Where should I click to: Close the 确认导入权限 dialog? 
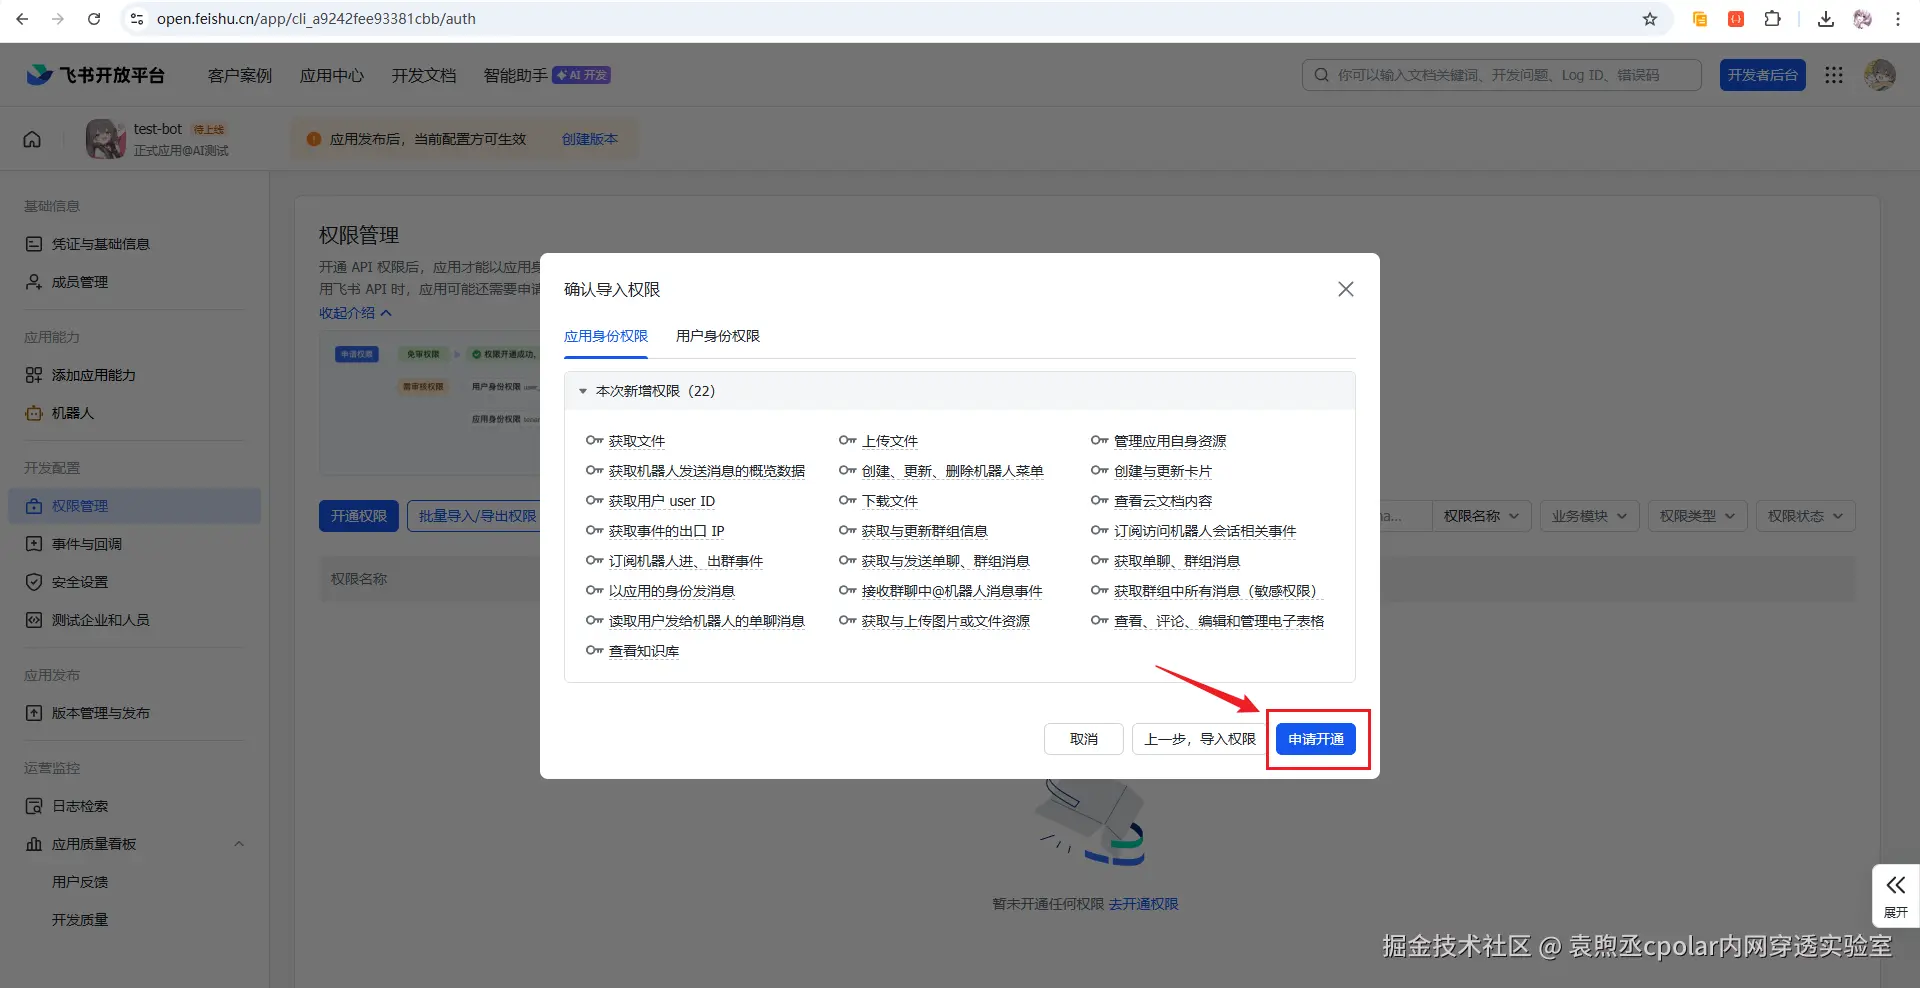1346,289
